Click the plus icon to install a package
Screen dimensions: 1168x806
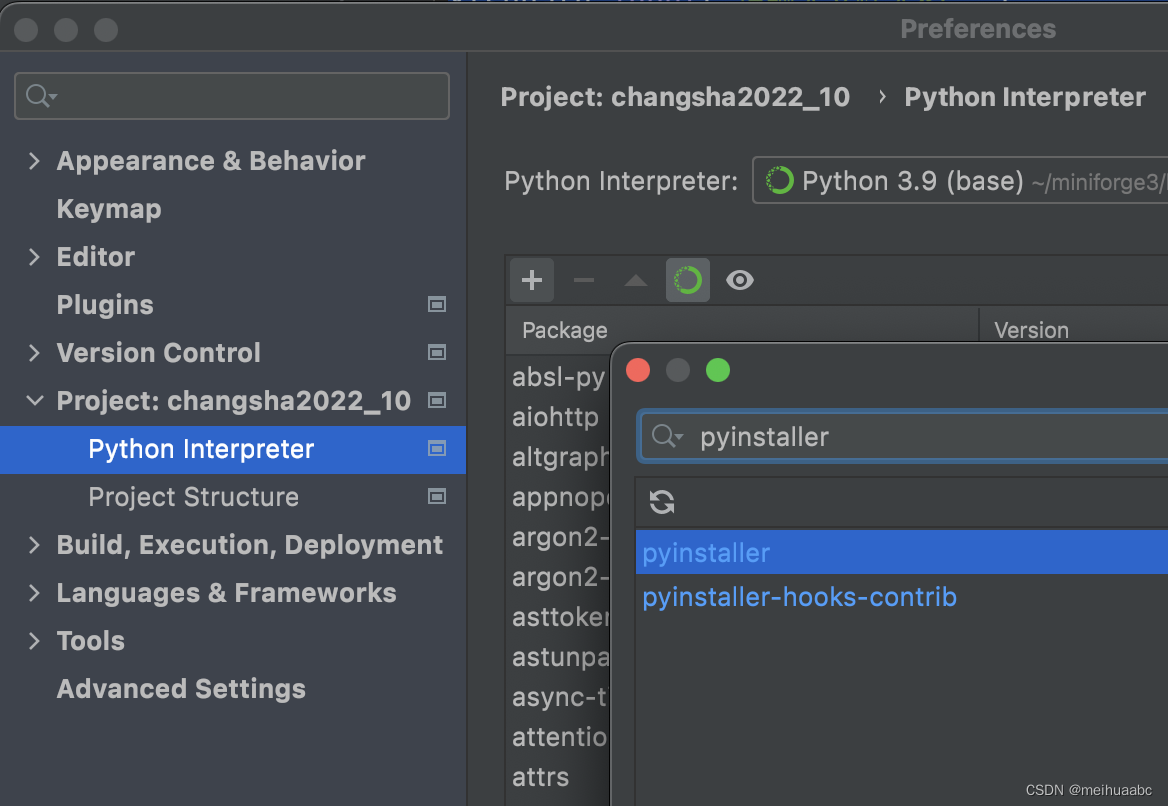531,280
